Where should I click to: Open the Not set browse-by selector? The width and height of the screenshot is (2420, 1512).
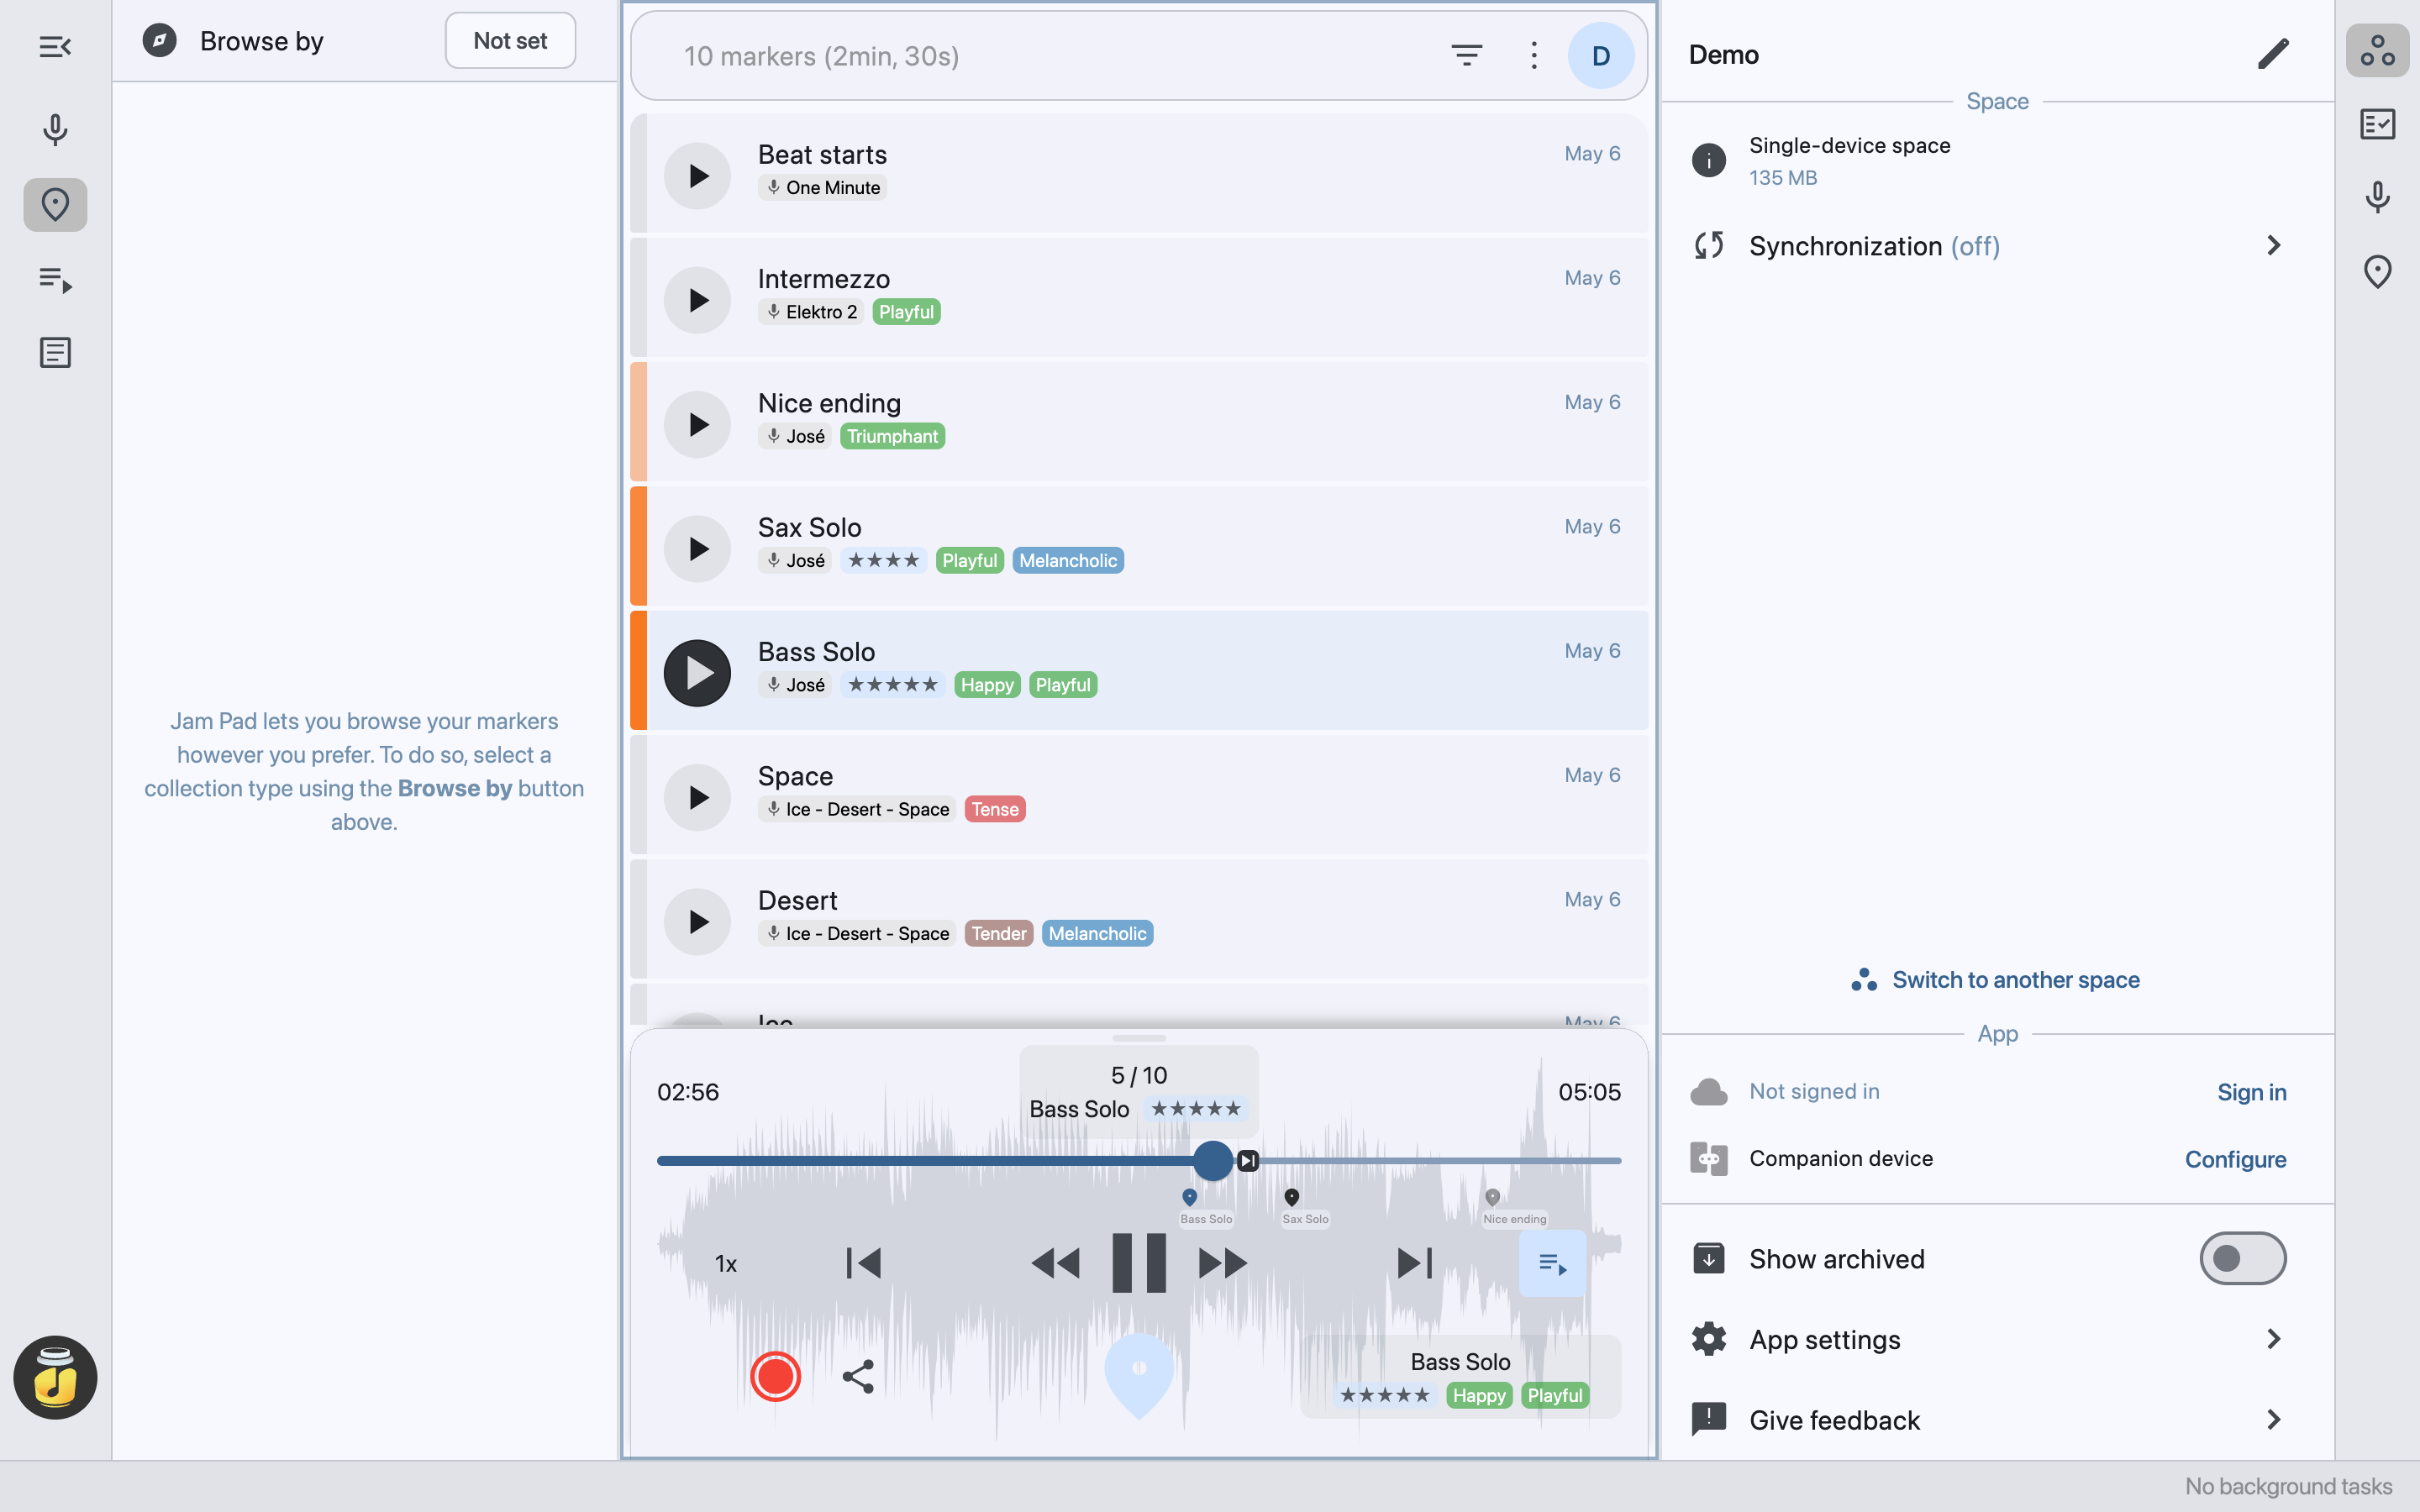coord(510,41)
